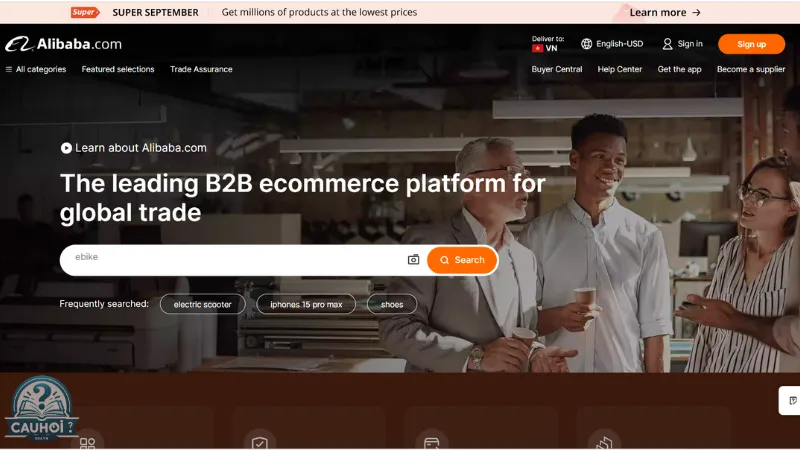Open the All categories hamburger menu icon

(x=9, y=69)
